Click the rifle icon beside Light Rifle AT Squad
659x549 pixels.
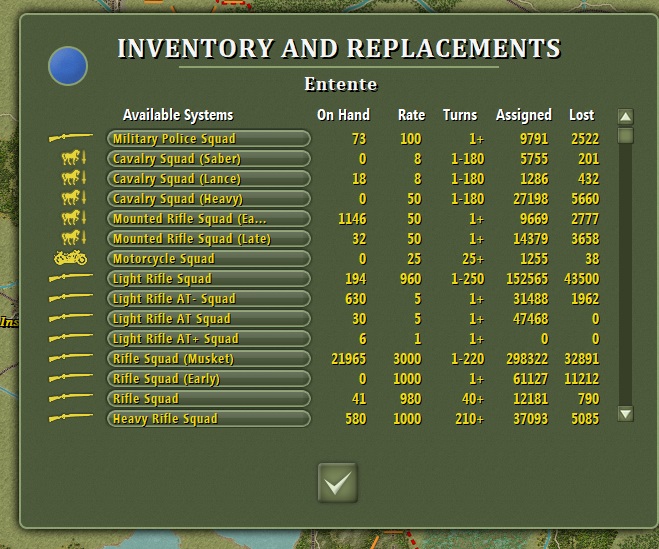click(71, 317)
